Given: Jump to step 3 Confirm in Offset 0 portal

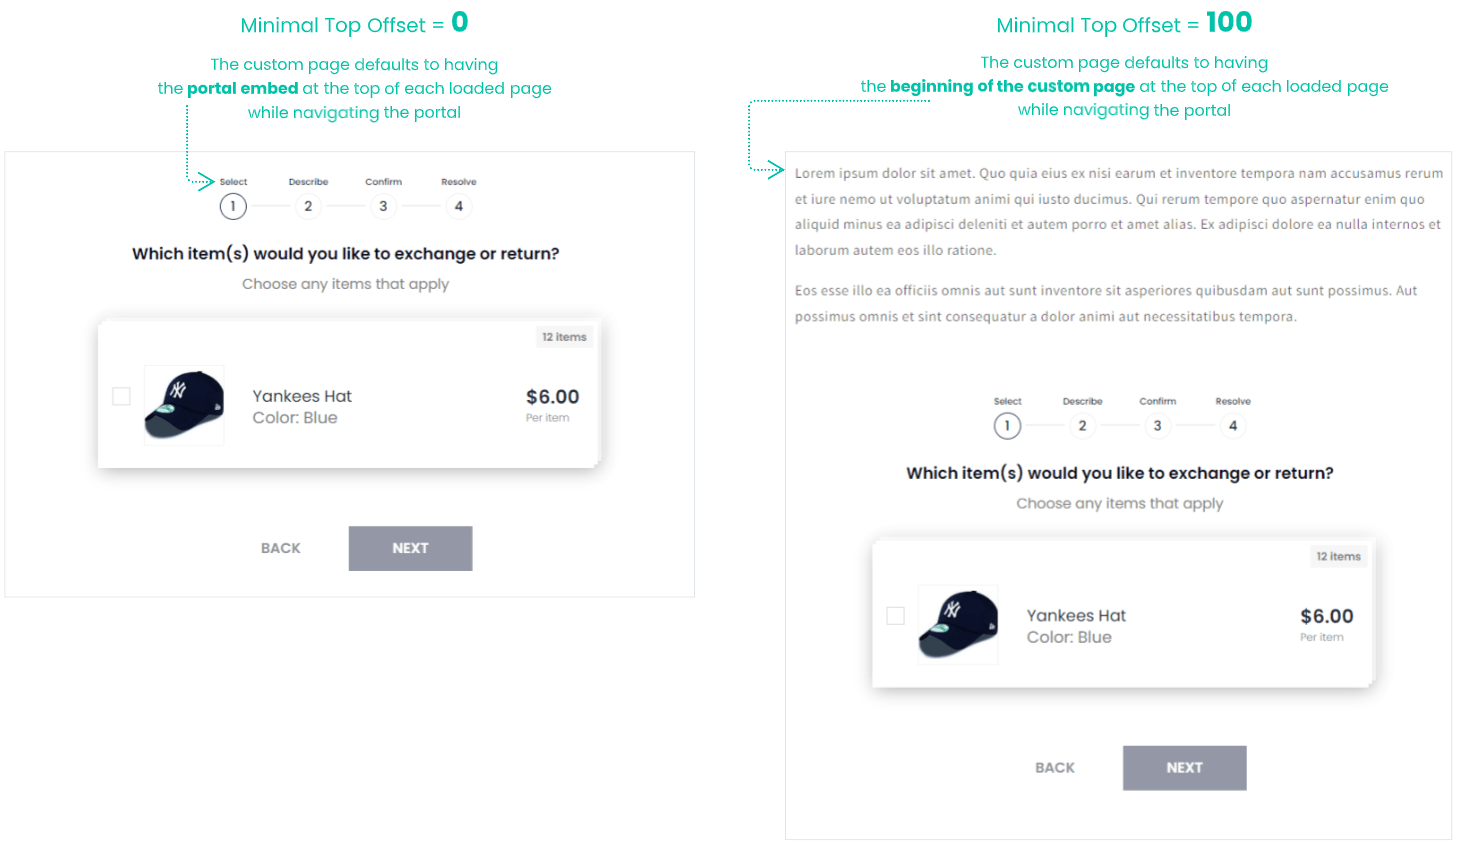Looking at the screenshot, I should coord(383,206).
